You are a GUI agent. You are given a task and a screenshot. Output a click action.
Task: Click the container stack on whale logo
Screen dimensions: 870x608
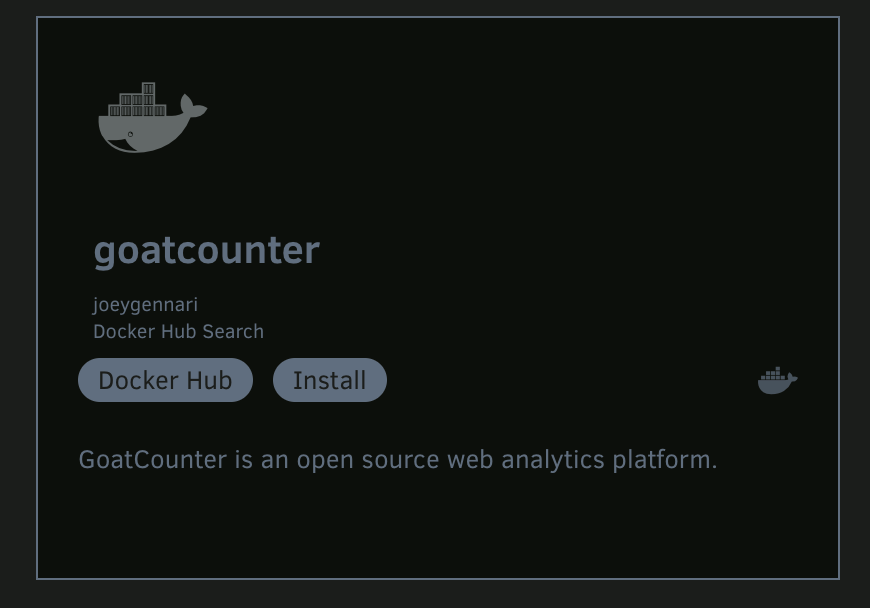point(137,100)
